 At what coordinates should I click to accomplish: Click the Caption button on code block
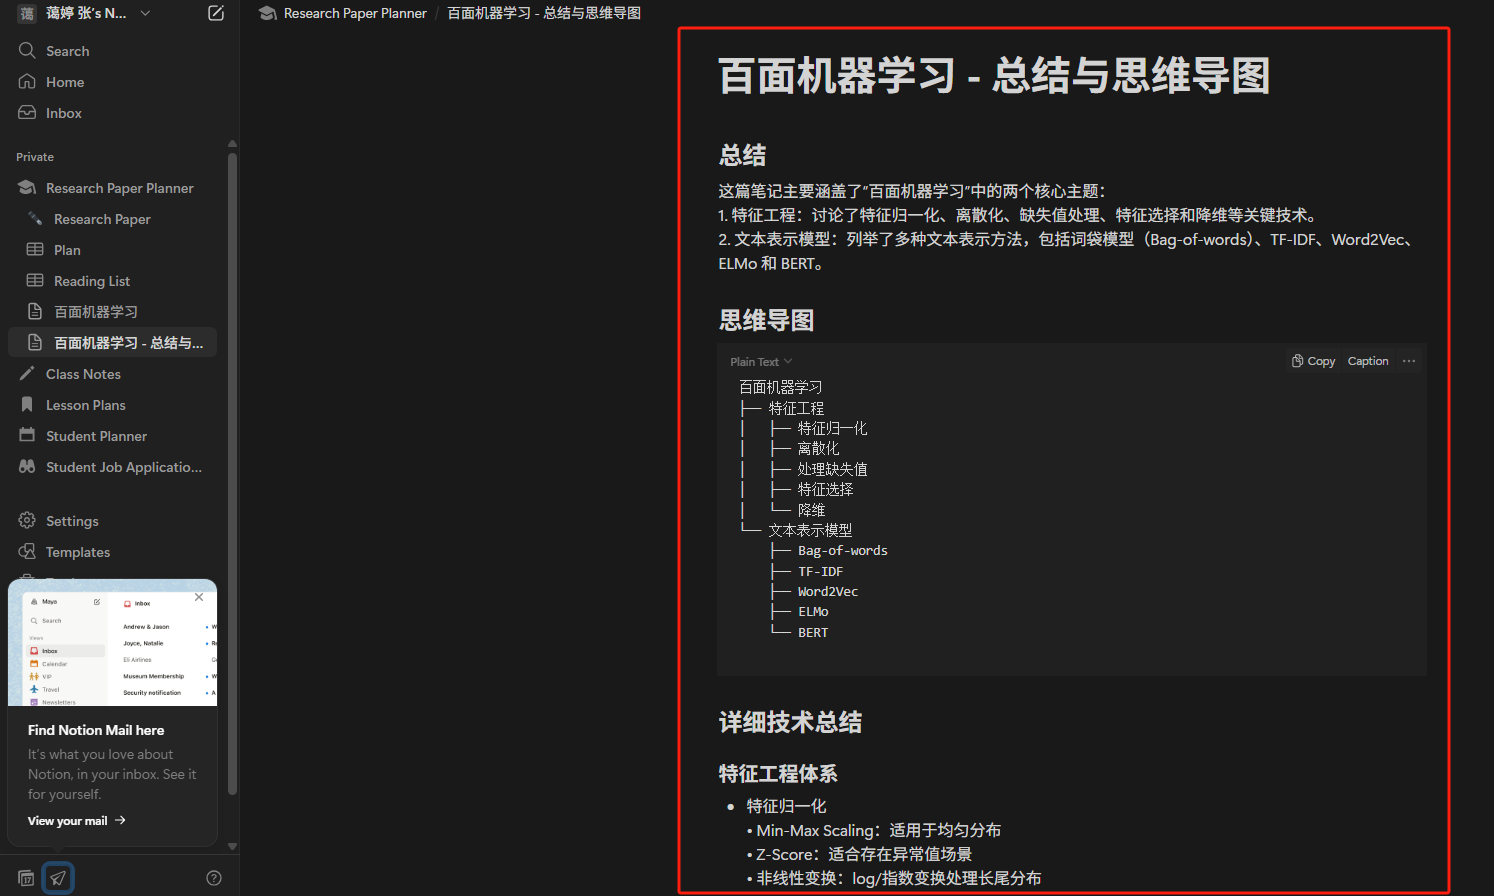click(1368, 361)
